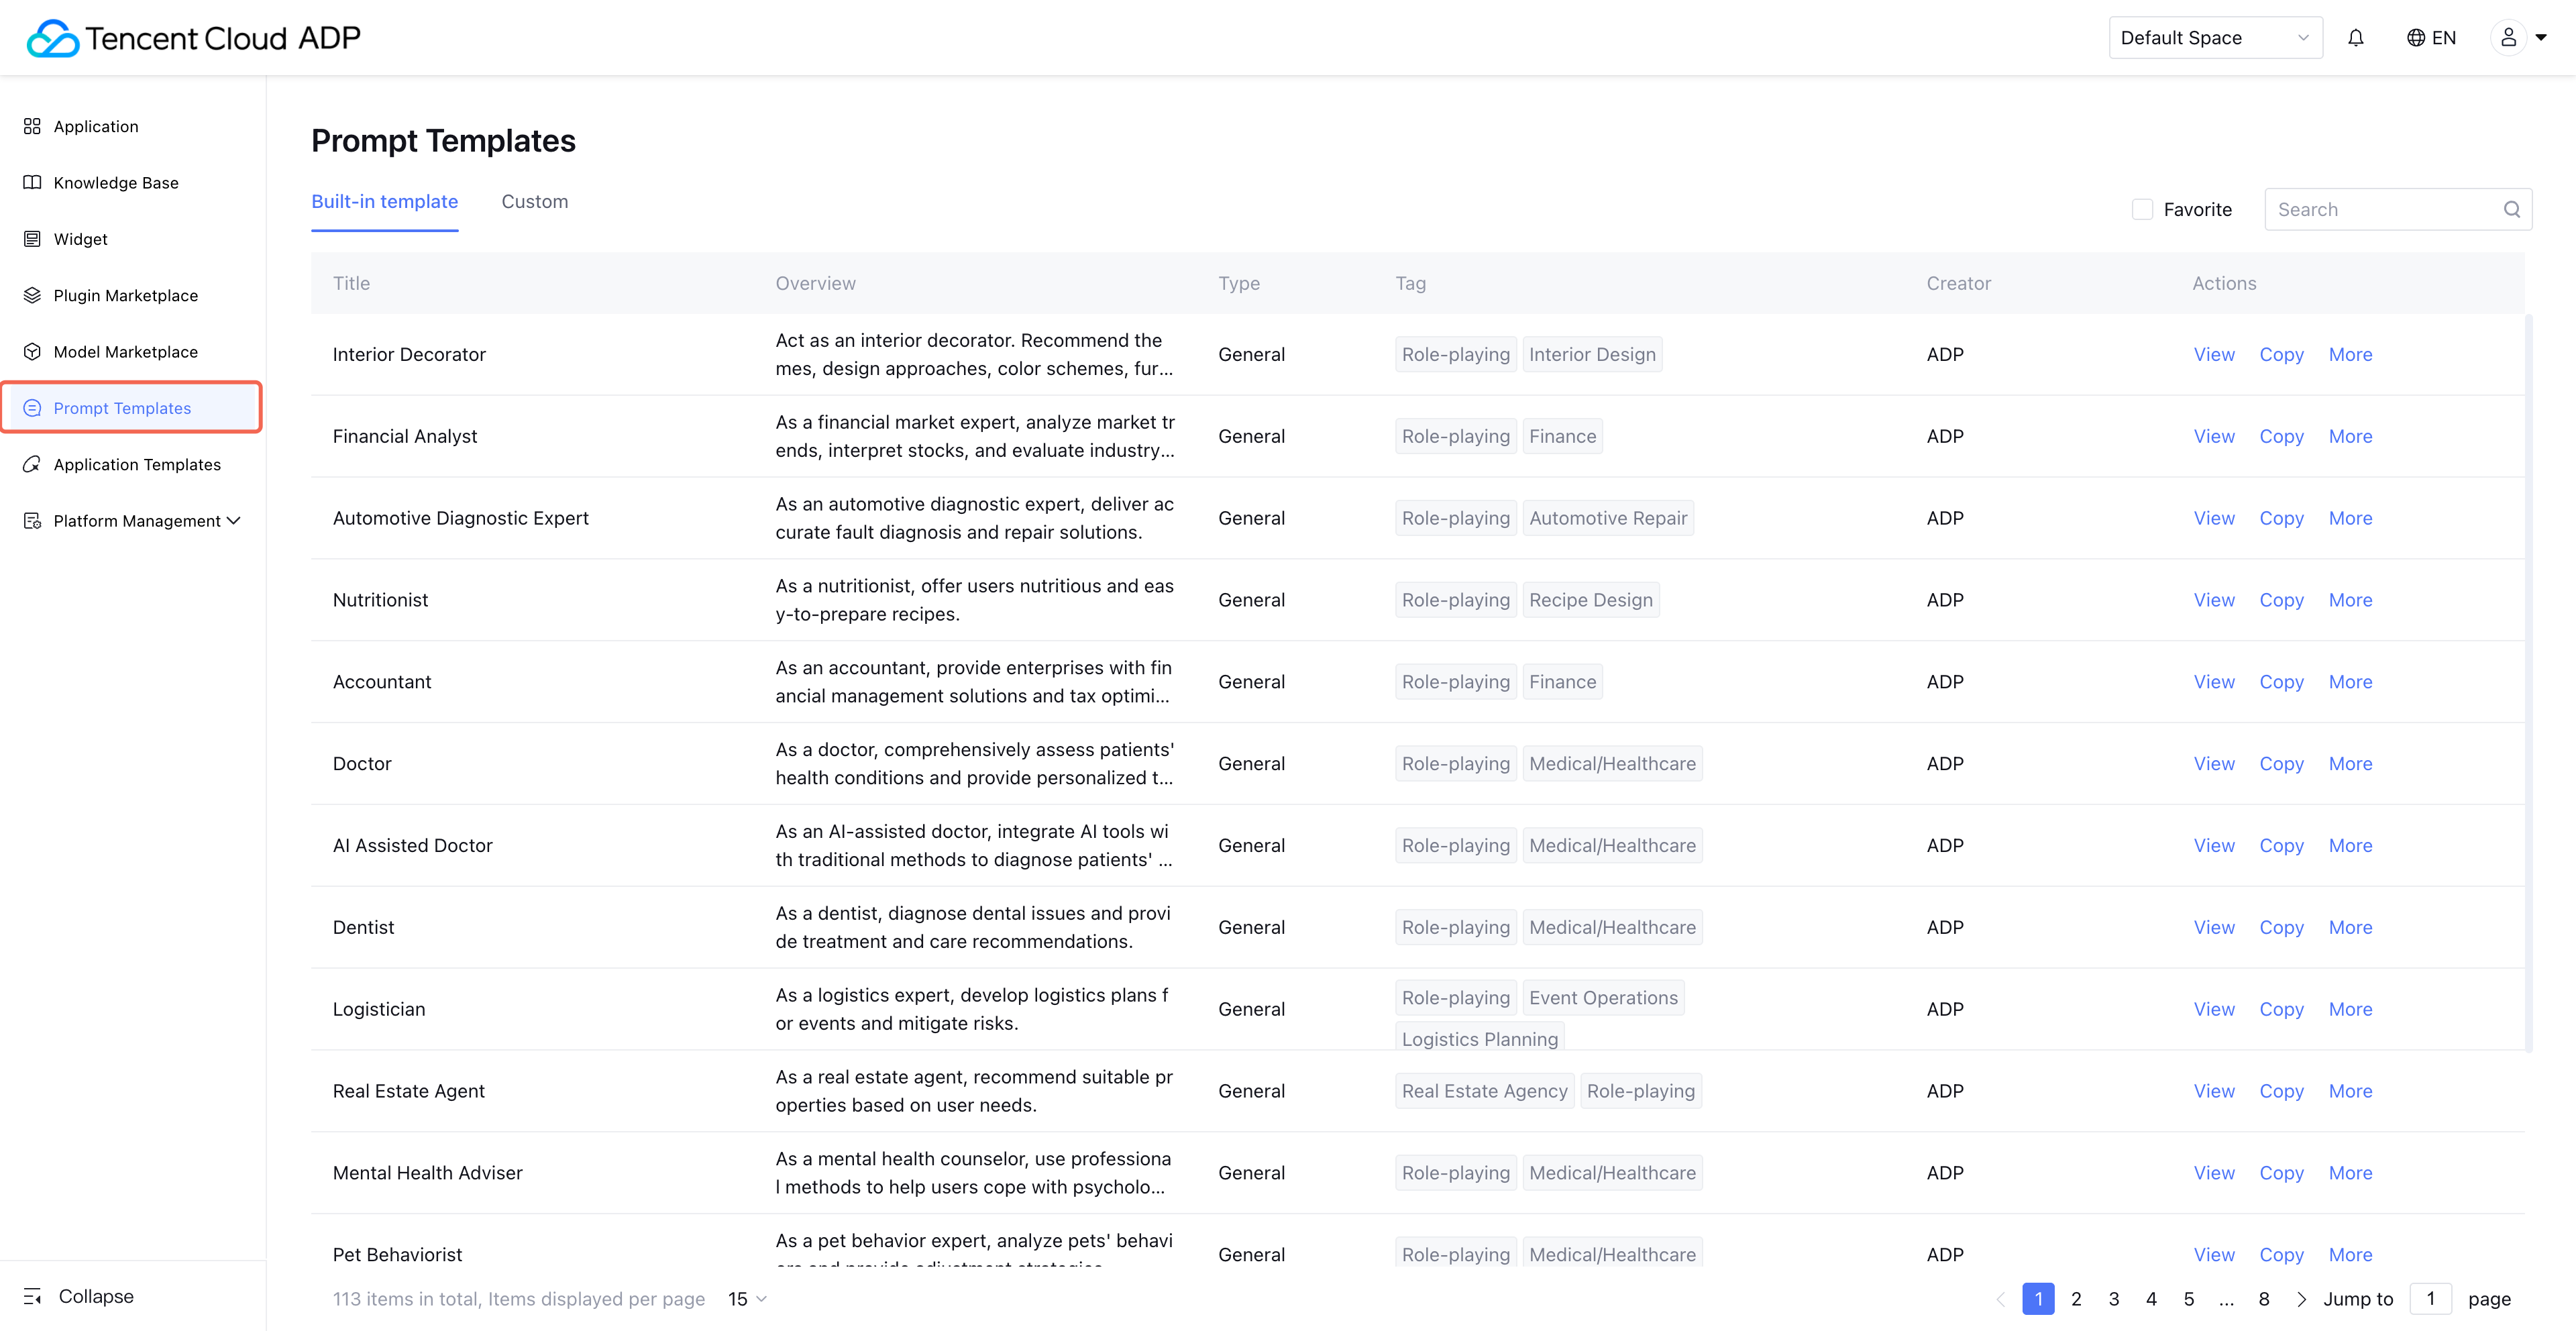This screenshot has height=1331, width=2576.
Task: Go to Plugin Marketplace in sidebar
Action: pos(125,296)
